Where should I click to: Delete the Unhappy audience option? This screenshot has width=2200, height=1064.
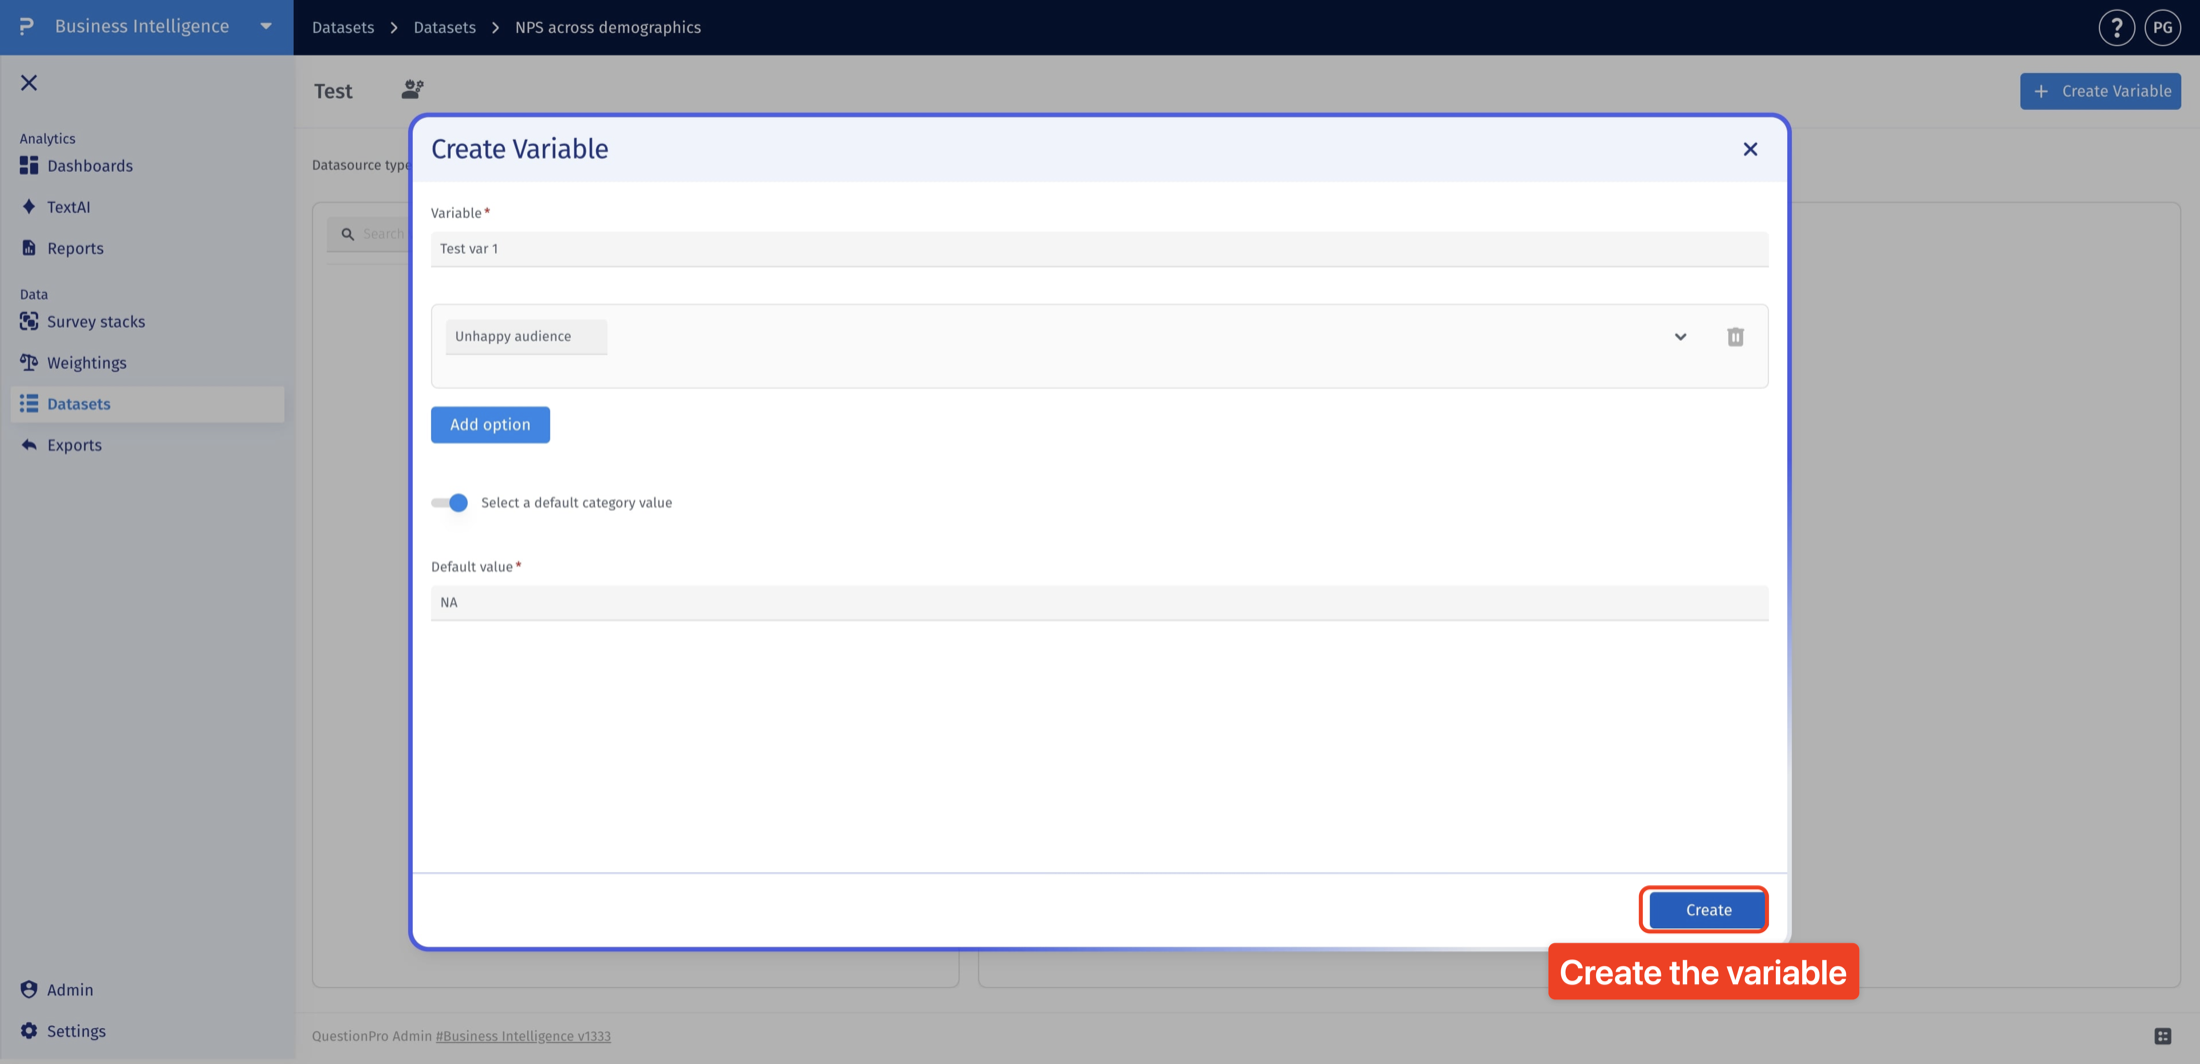(x=1735, y=337)
